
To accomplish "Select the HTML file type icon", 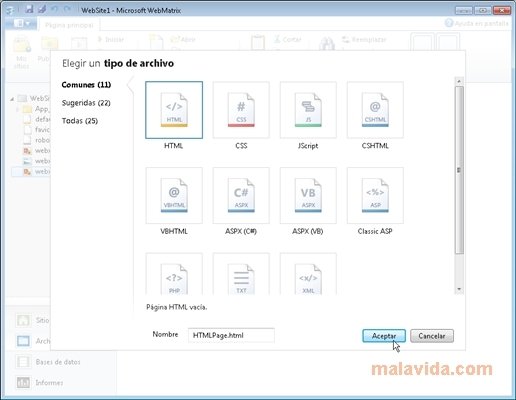I will coord(174,110).
